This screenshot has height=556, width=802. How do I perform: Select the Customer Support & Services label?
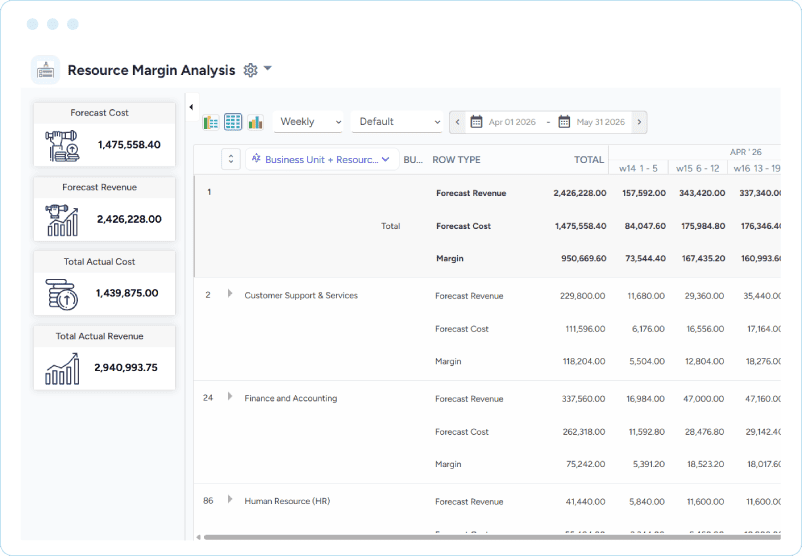[301, 295]
